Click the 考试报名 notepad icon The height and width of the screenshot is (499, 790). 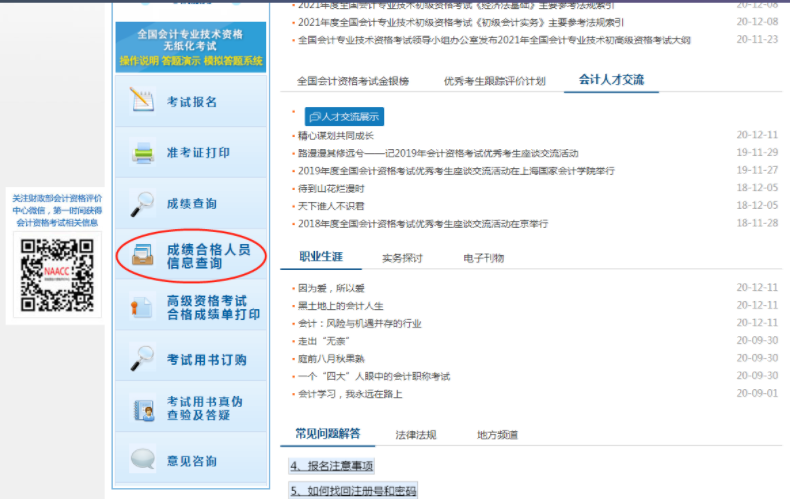[x=142, y=101]
